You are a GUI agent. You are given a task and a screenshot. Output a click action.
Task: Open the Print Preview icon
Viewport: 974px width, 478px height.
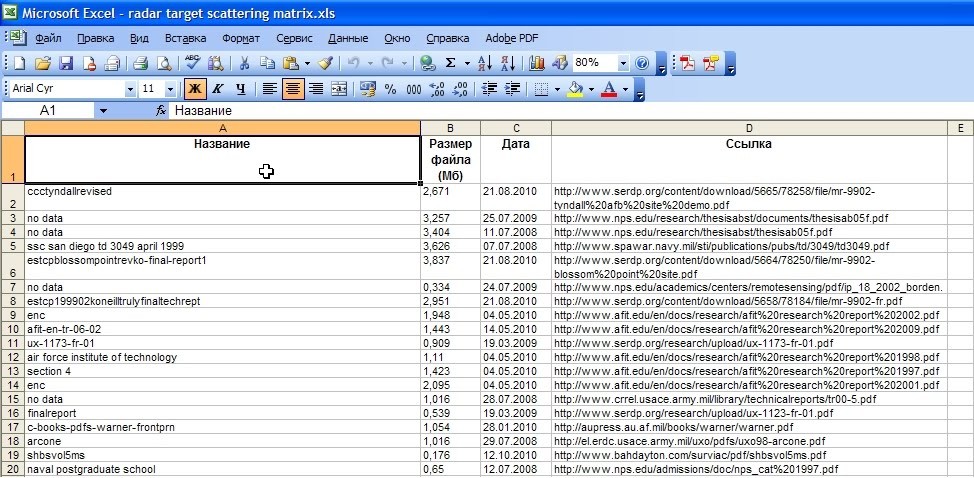164,63
